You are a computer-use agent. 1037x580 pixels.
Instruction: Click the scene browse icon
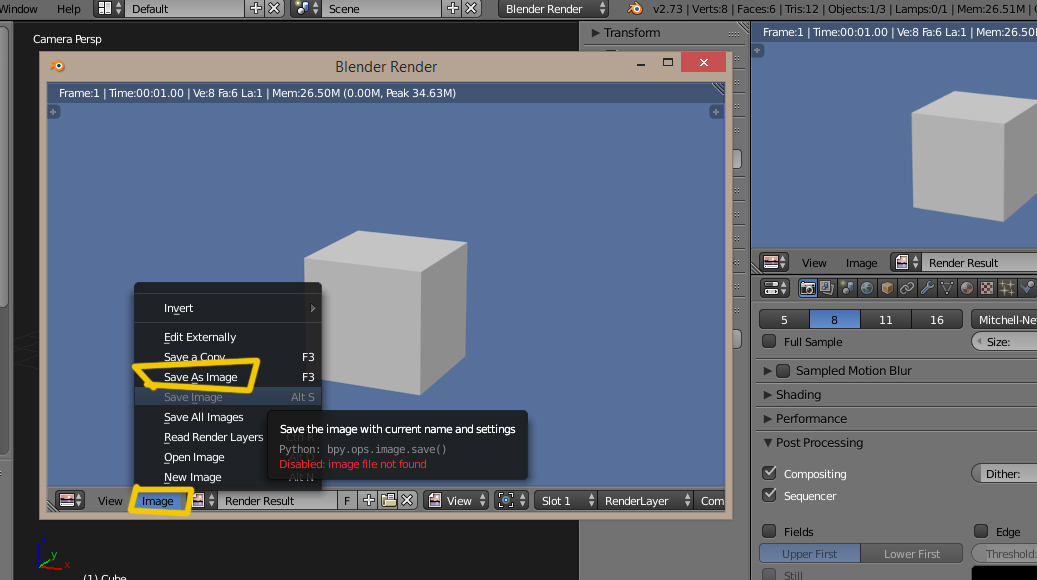(x=307, y=9)
